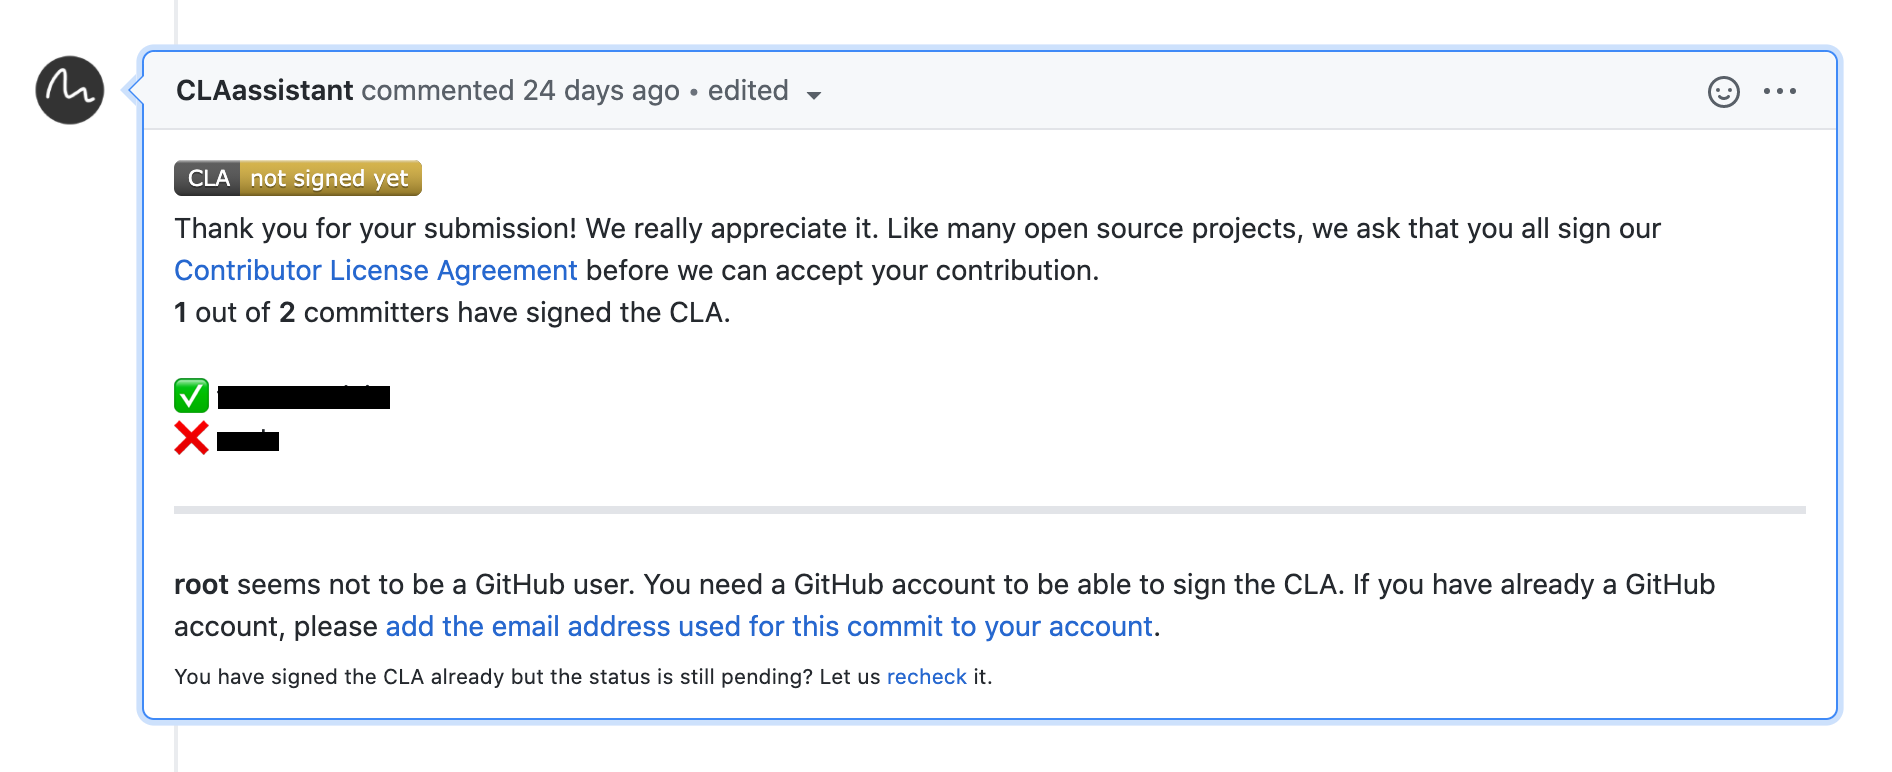Open the CLAassistant author name link
The image size is (1892, 772).
(264, 91)
